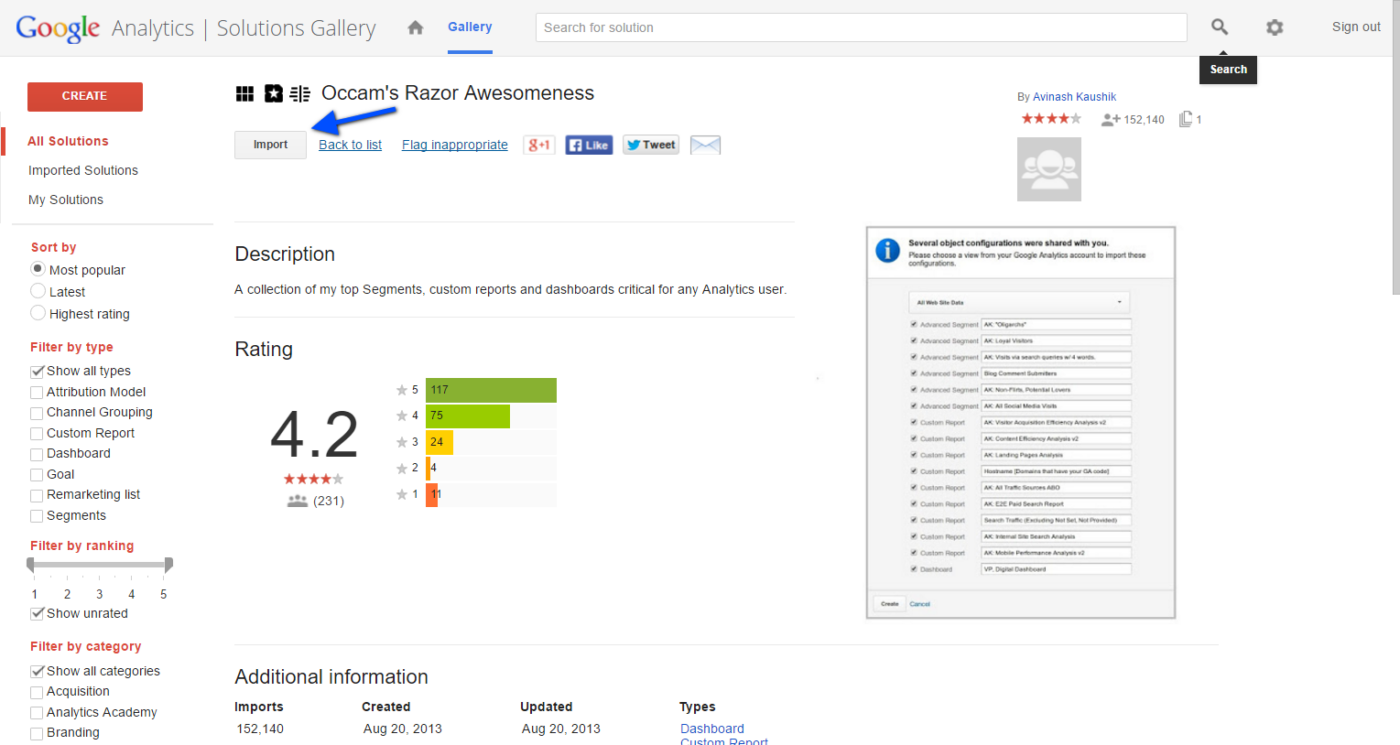1400x745 pixels.
Task: Click the 152,140 imports value
Action: [260, 729]
